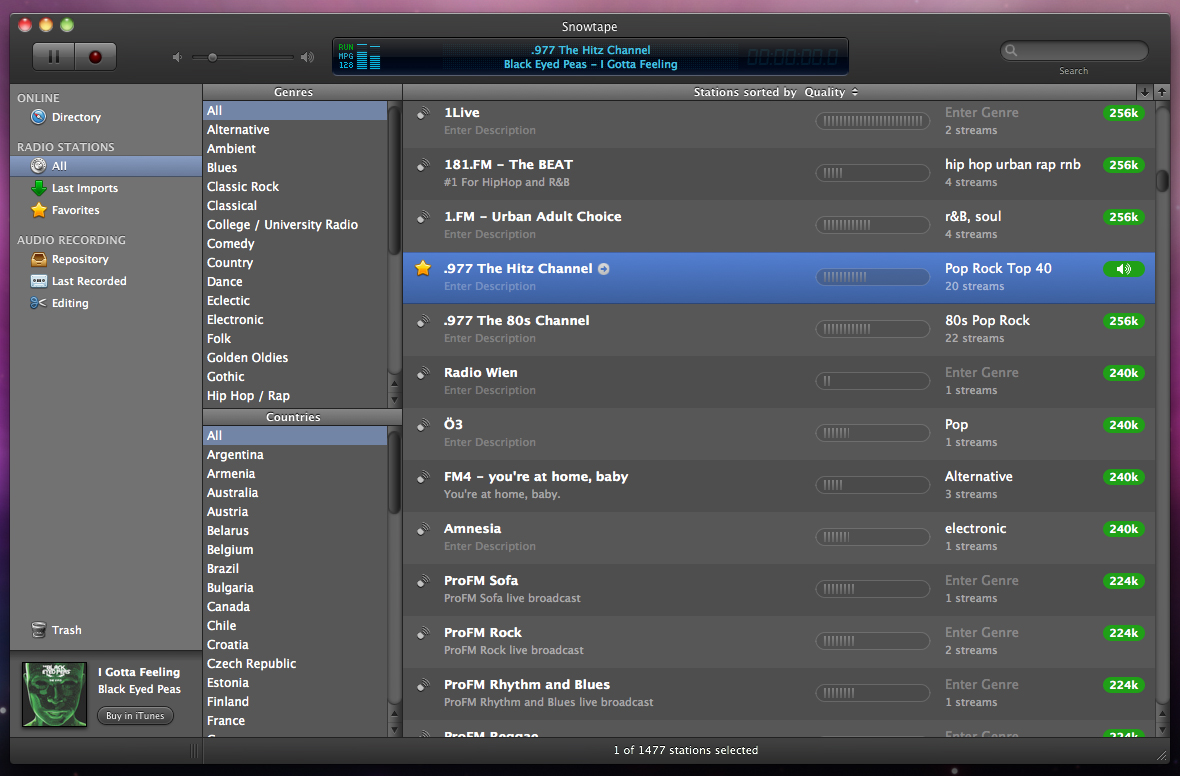Screen dimensions: 1180x776
Task: Click the satellite icon for 181.FM – The BEAT
Action: coord(423,165)
